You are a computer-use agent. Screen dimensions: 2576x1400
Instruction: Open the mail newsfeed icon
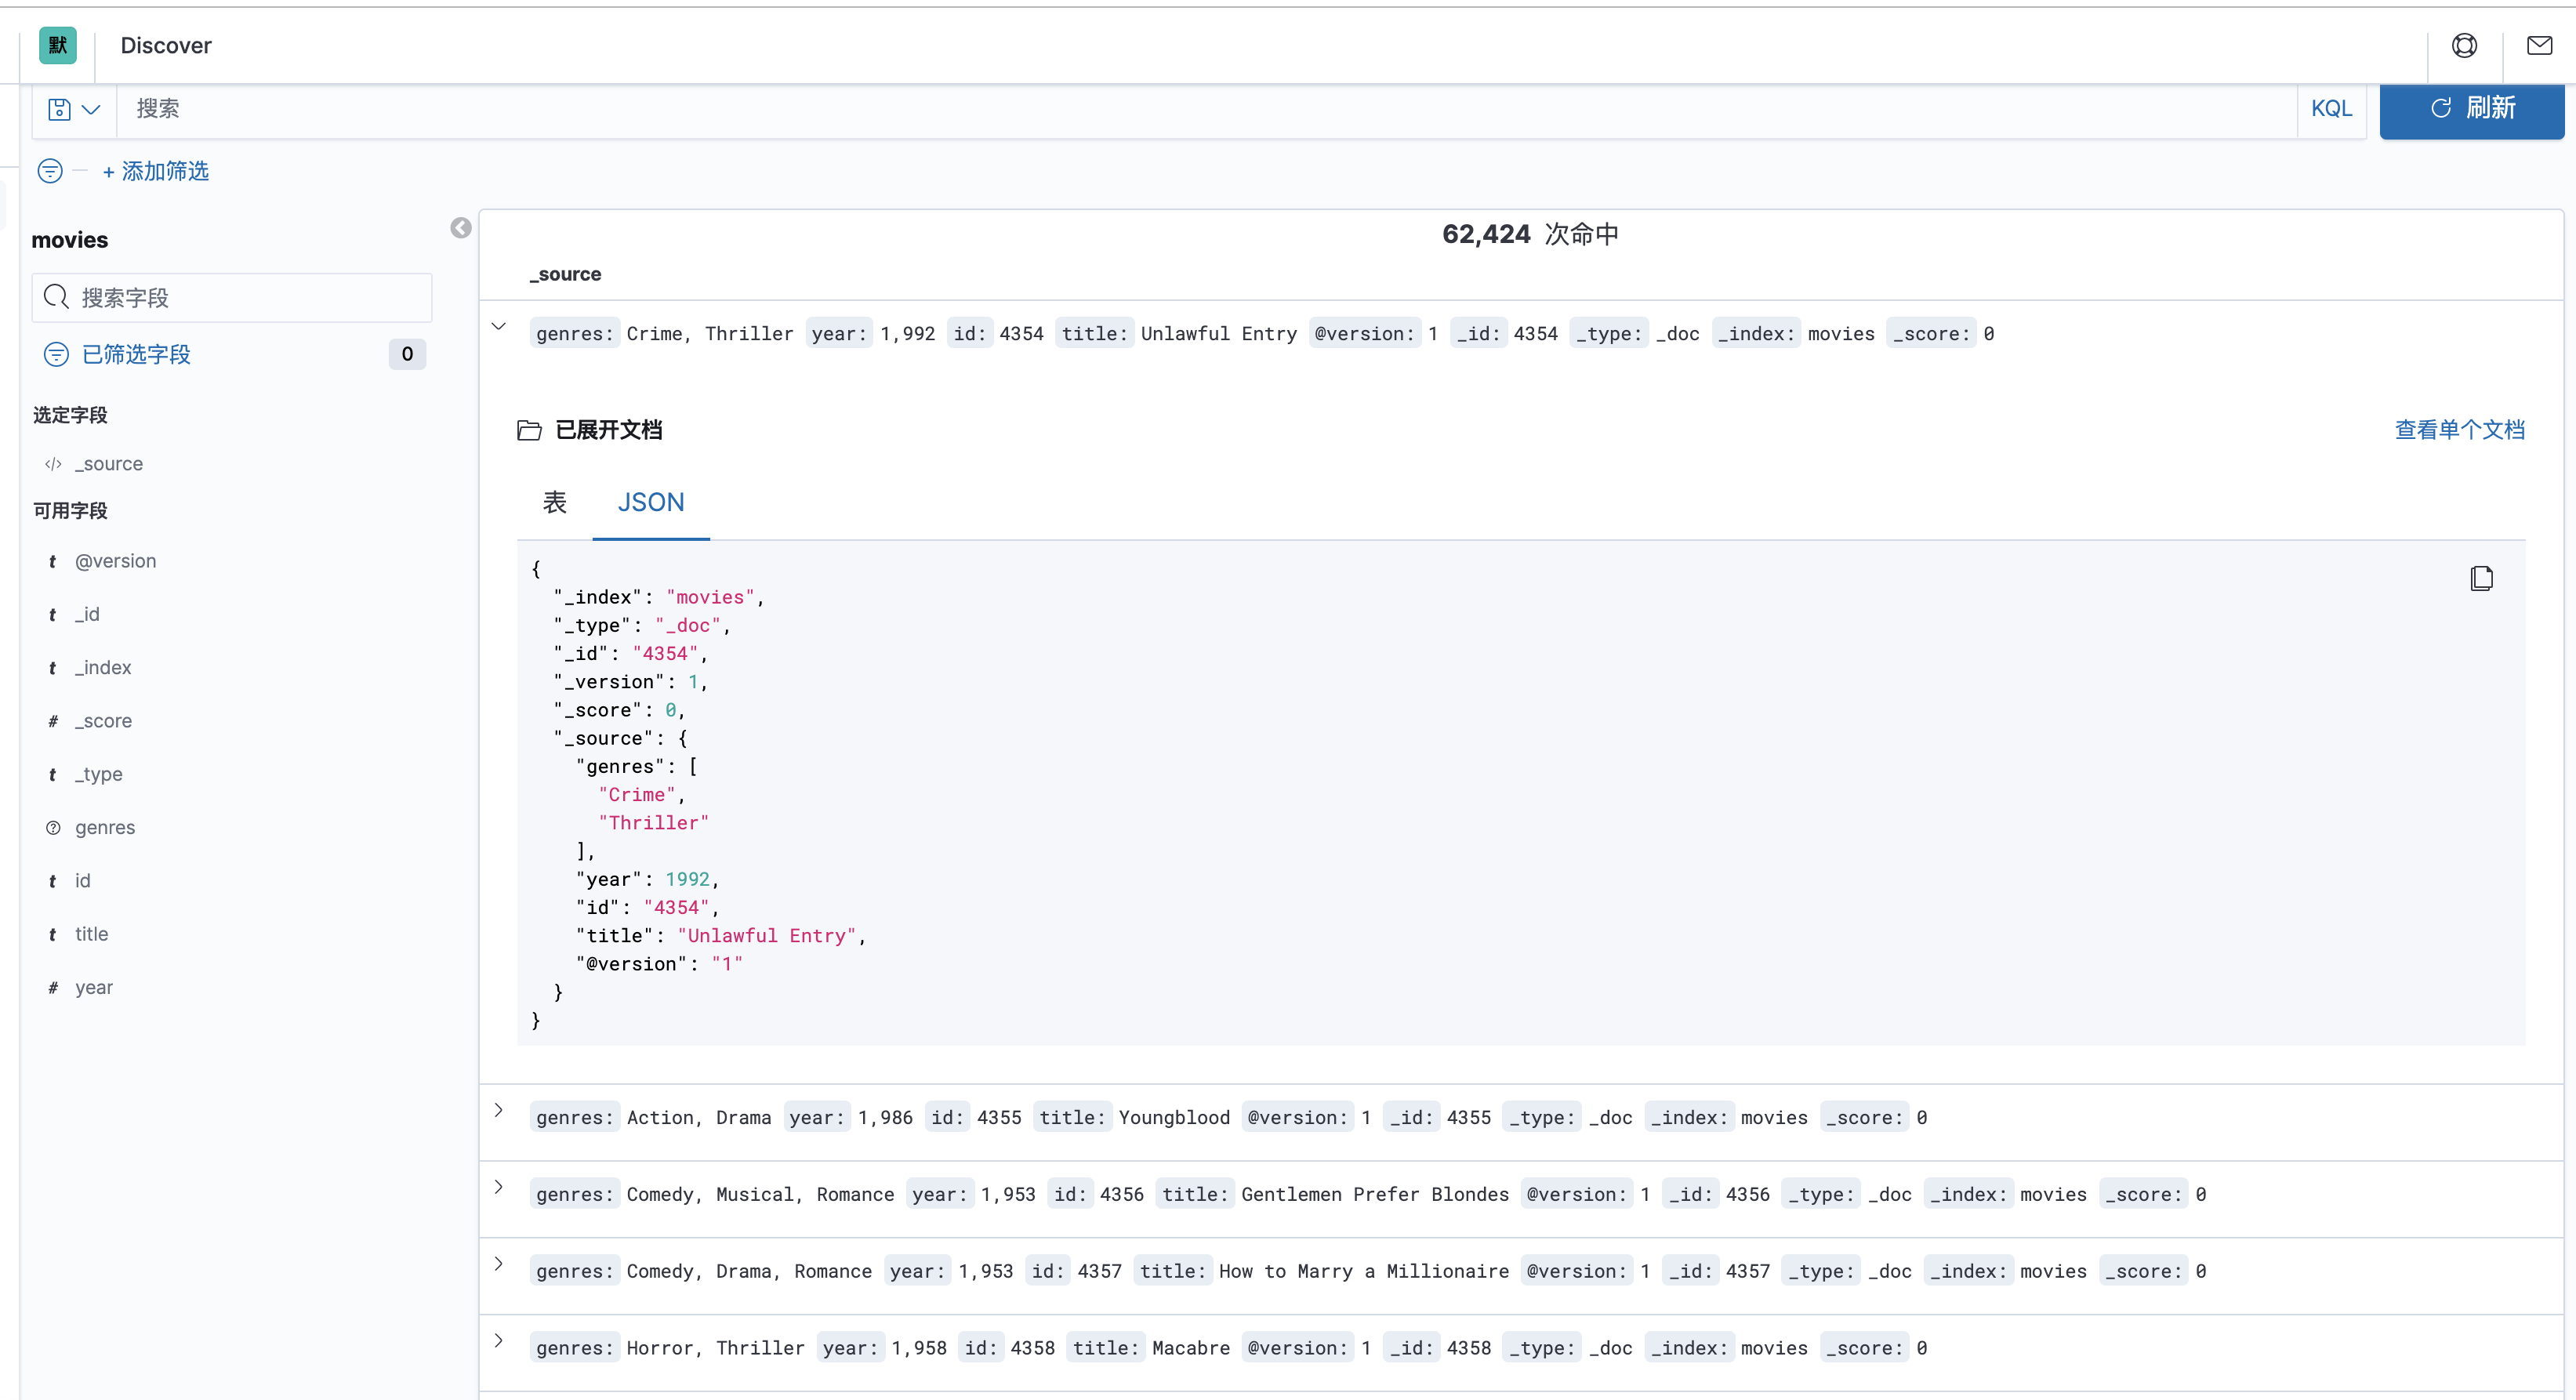2539,46
